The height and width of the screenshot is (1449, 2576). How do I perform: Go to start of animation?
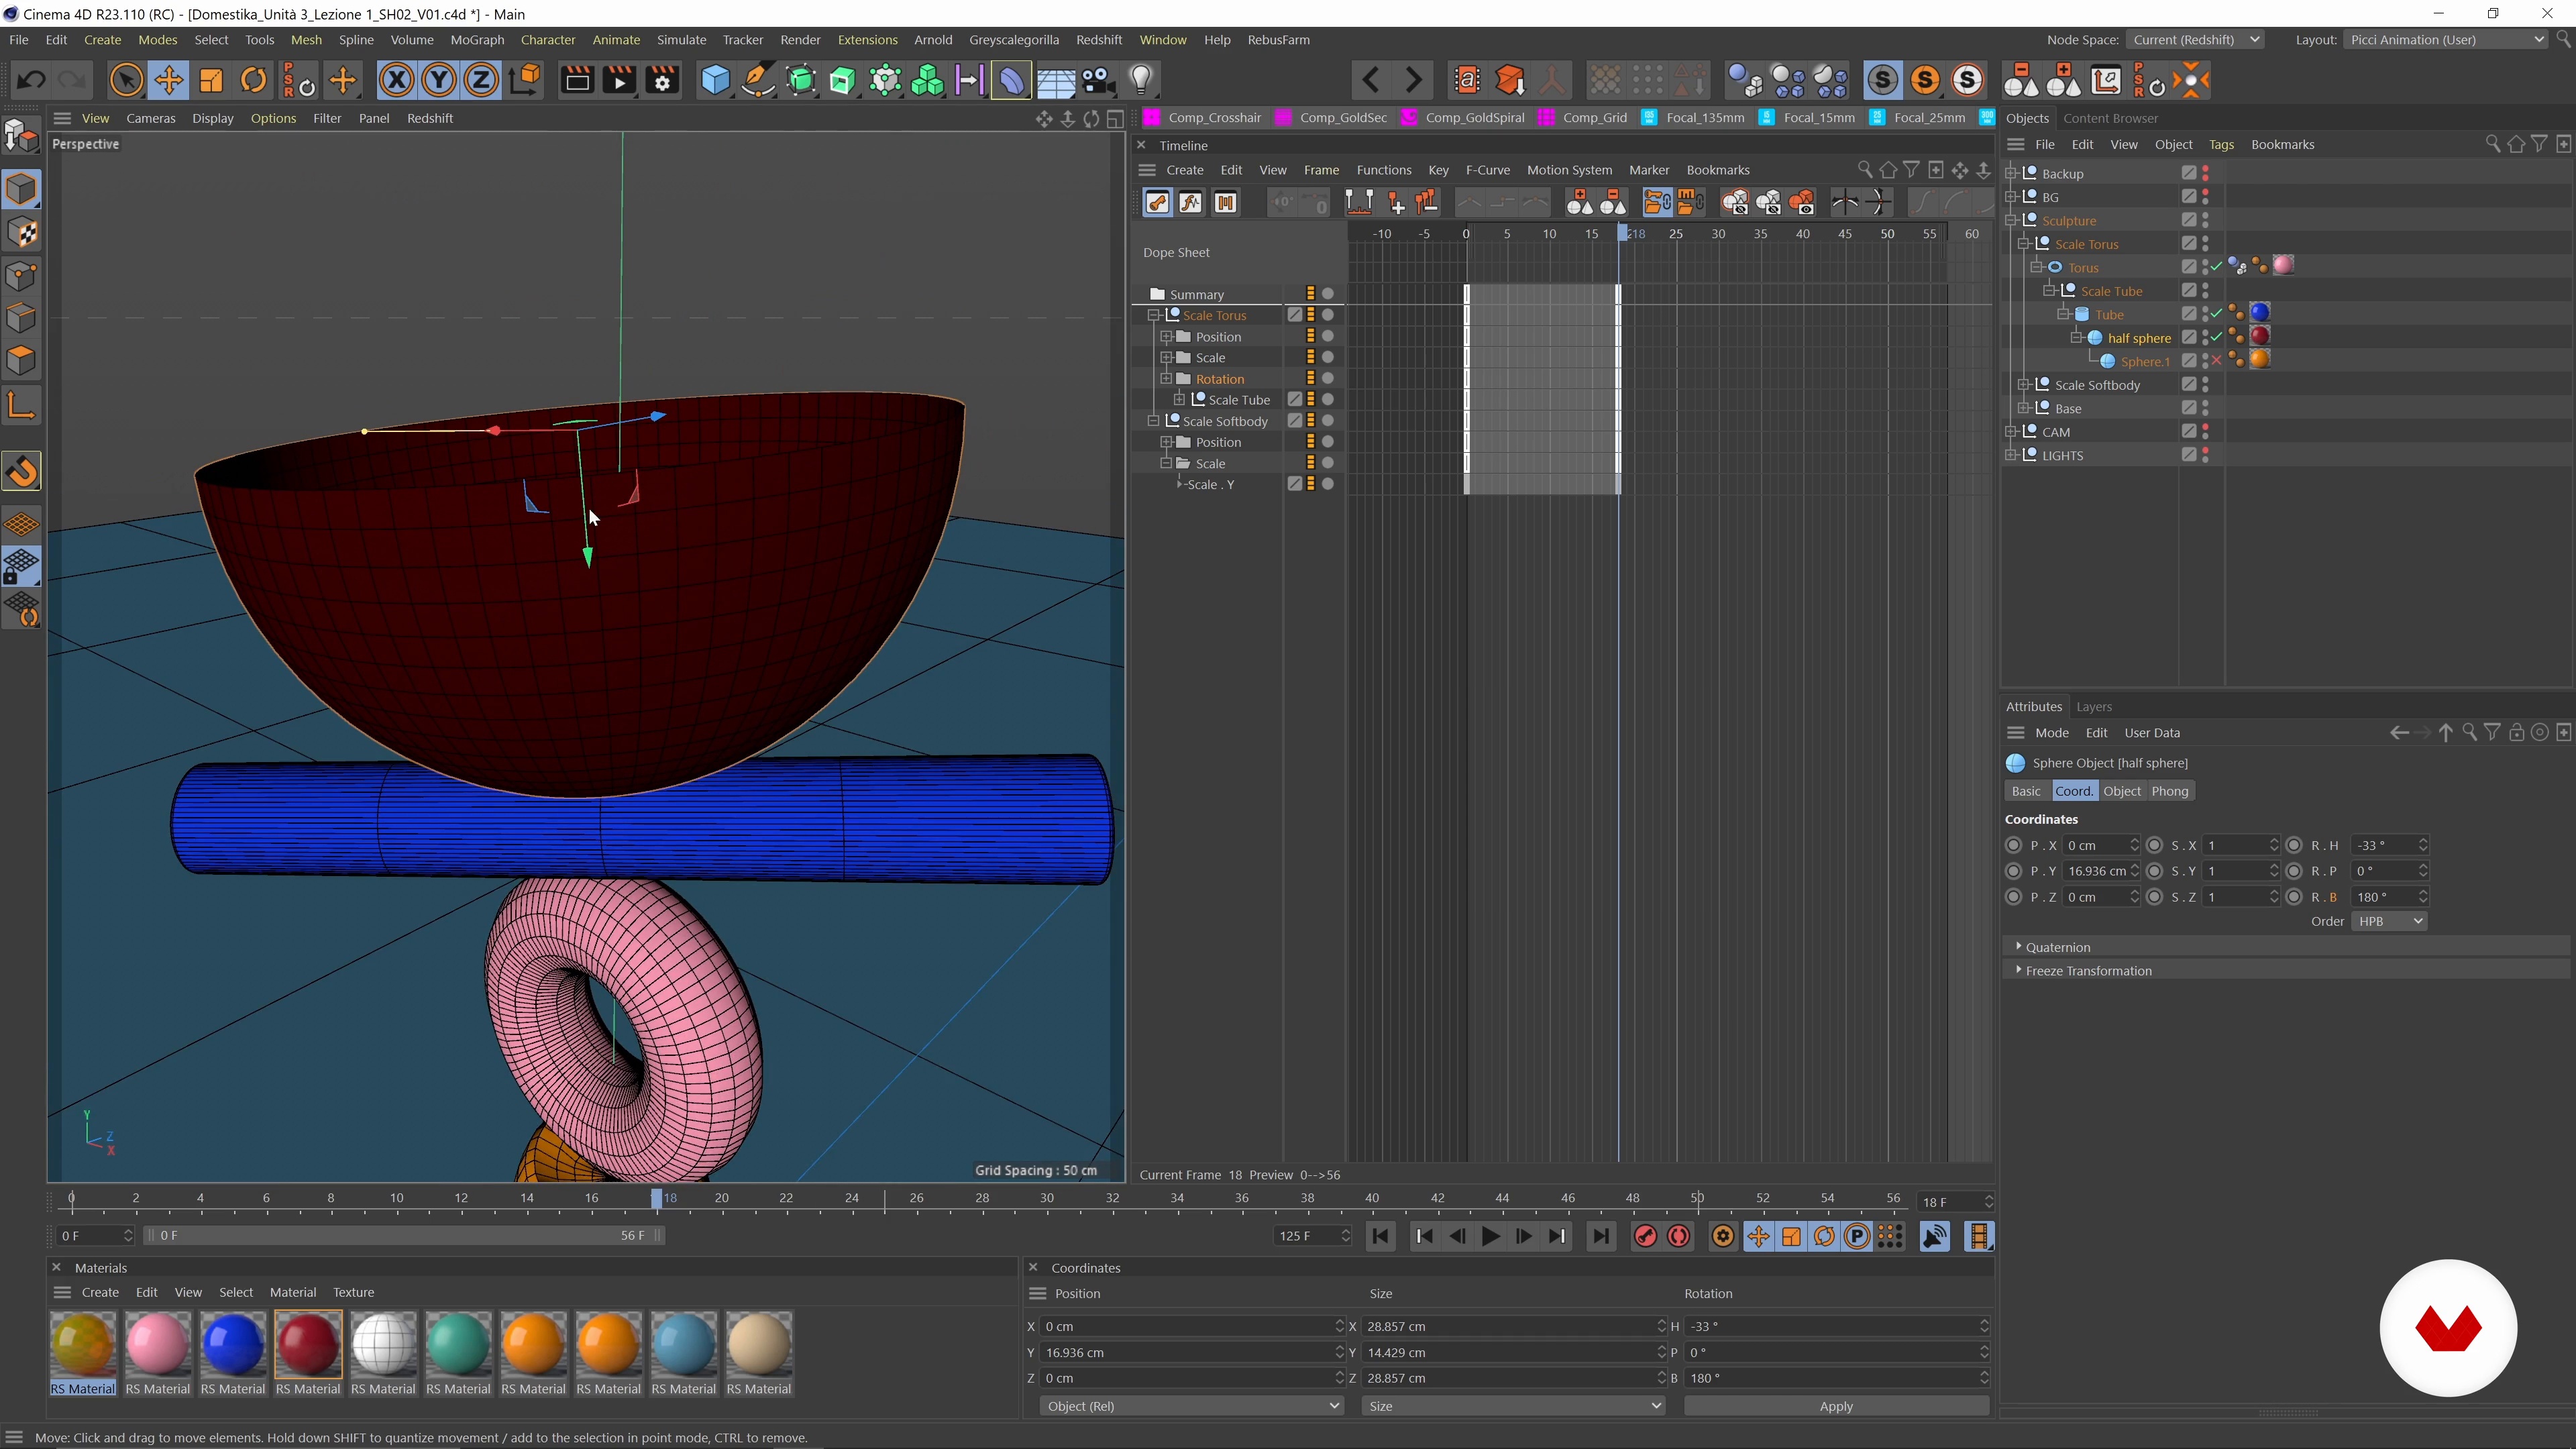click(1381, 1237)
